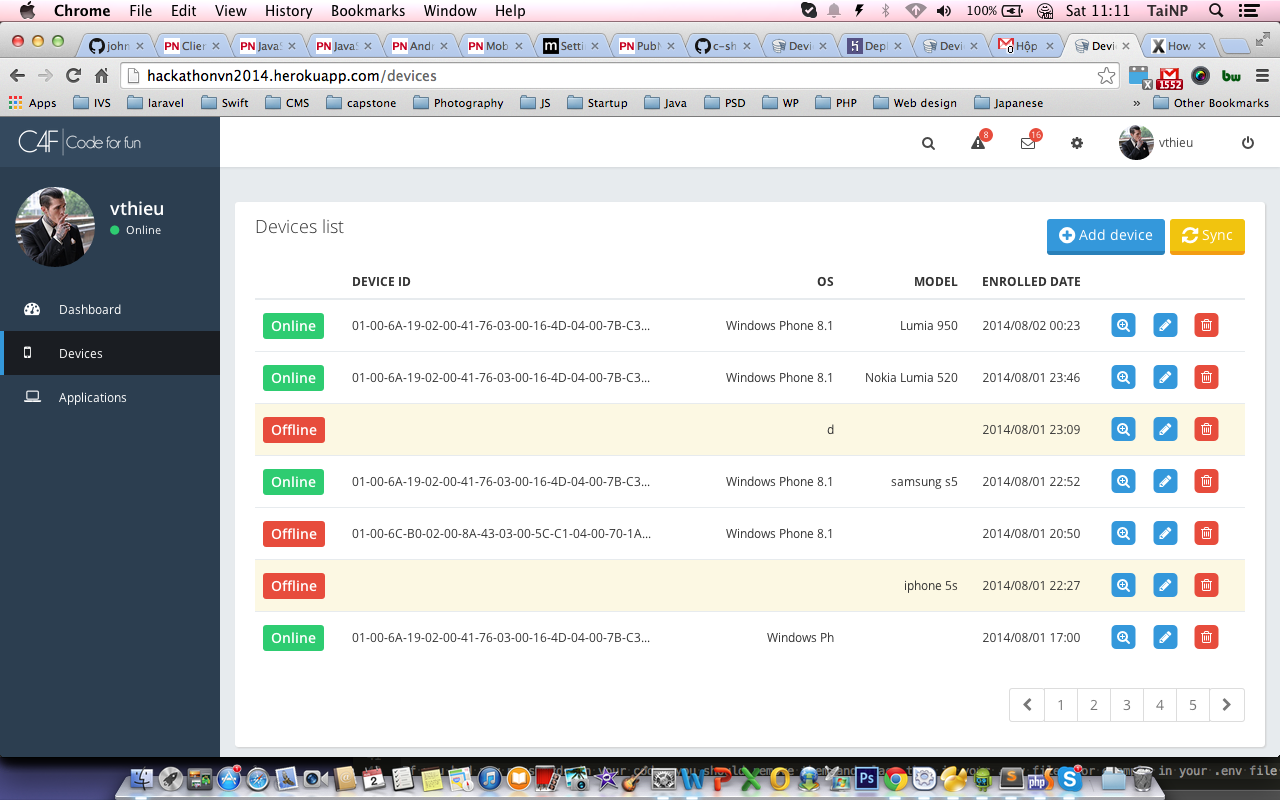
Task: Open Dashboard in sidebar
Action: coord(110,309)
